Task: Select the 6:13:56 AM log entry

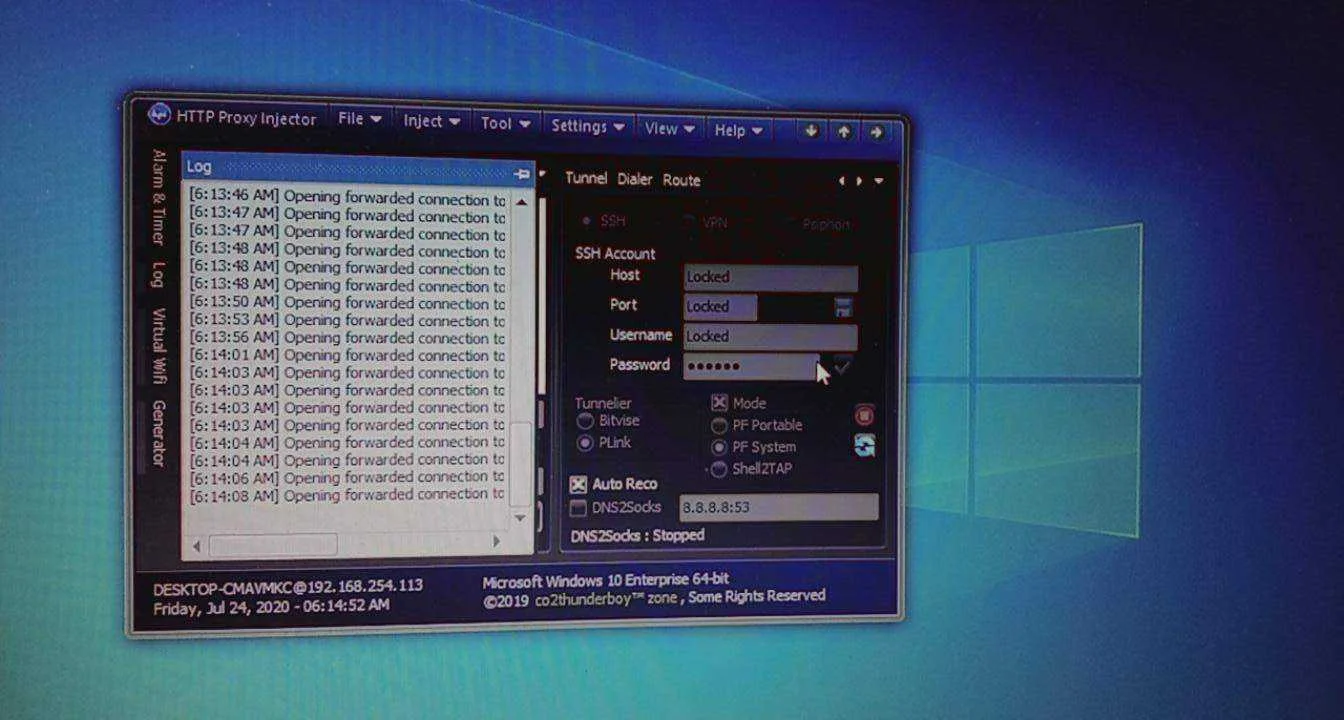Action: [x=347, y=337]
